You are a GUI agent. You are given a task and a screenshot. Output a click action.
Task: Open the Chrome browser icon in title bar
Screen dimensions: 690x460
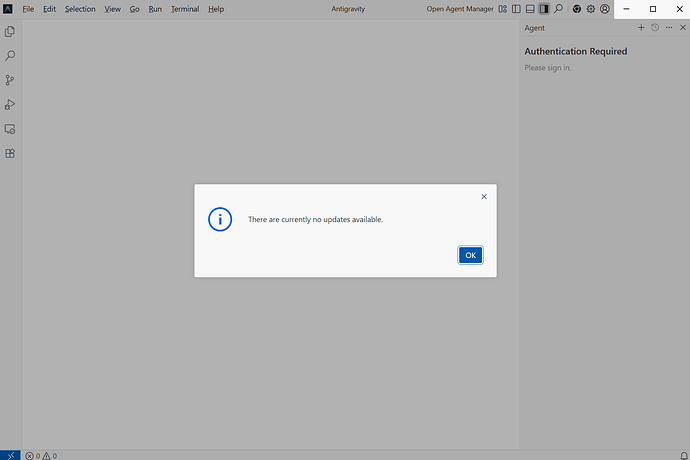pos(576,9)
